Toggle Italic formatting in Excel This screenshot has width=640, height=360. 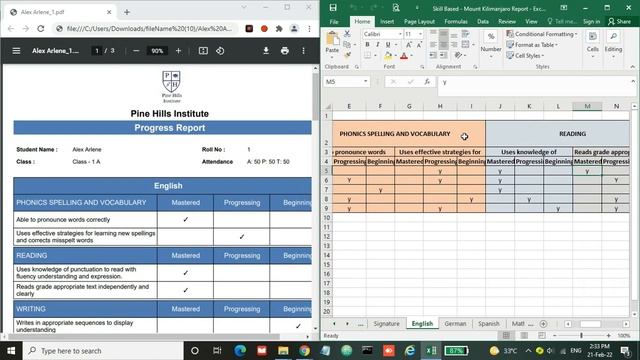378,44
